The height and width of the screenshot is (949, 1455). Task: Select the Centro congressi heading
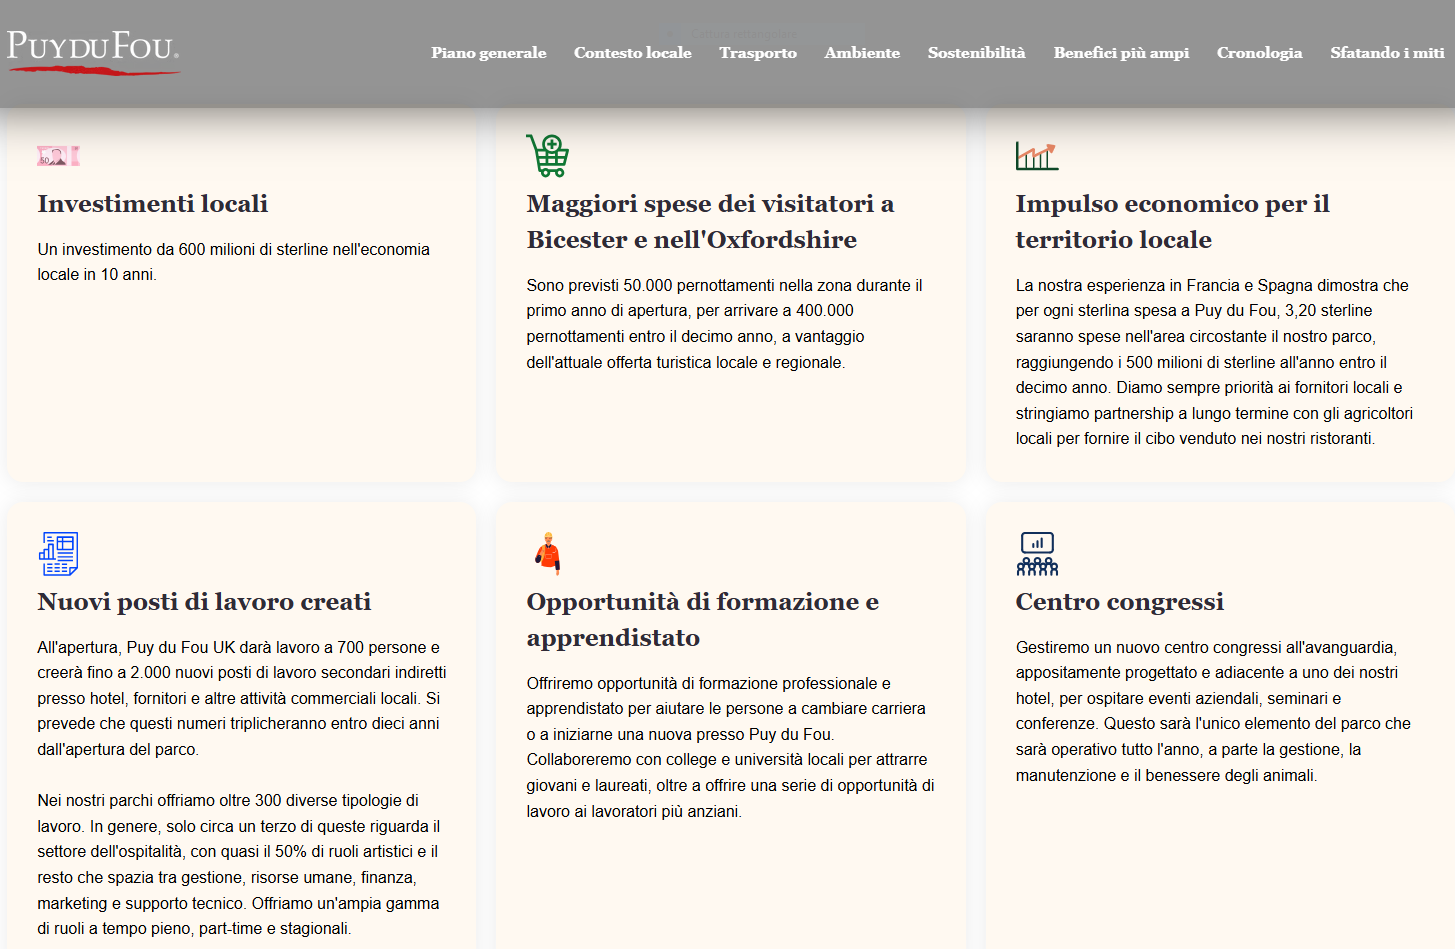(x=1119, y=602)
